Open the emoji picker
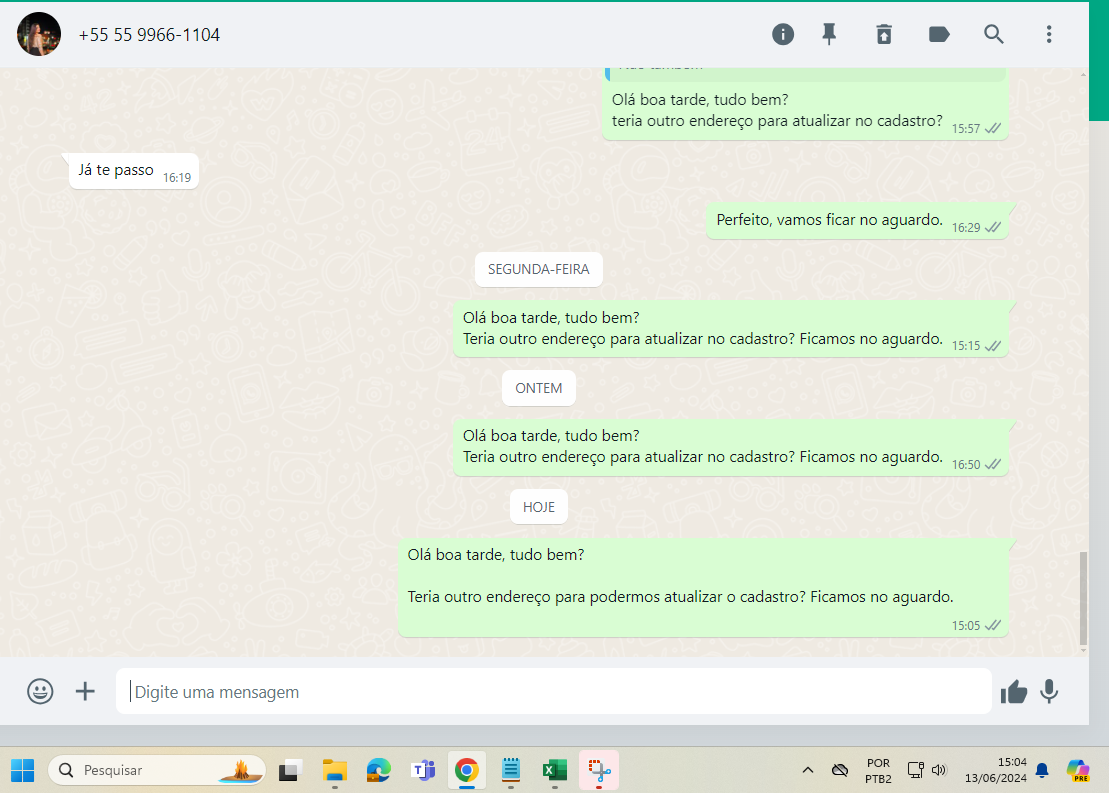 coord(40,691)
